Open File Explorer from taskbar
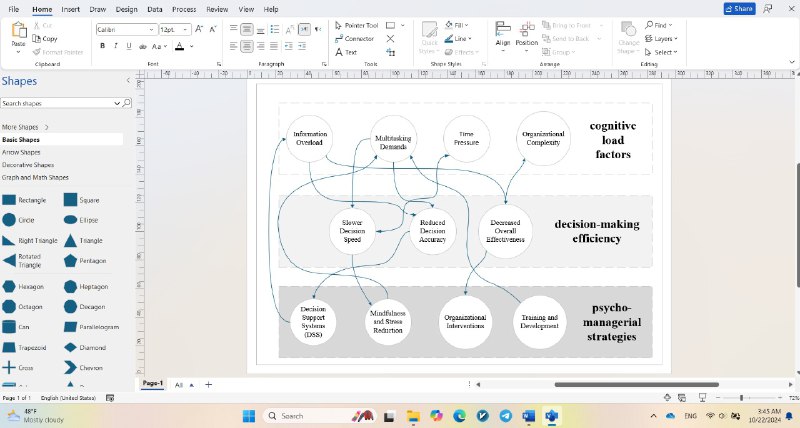 pos(413,416)
